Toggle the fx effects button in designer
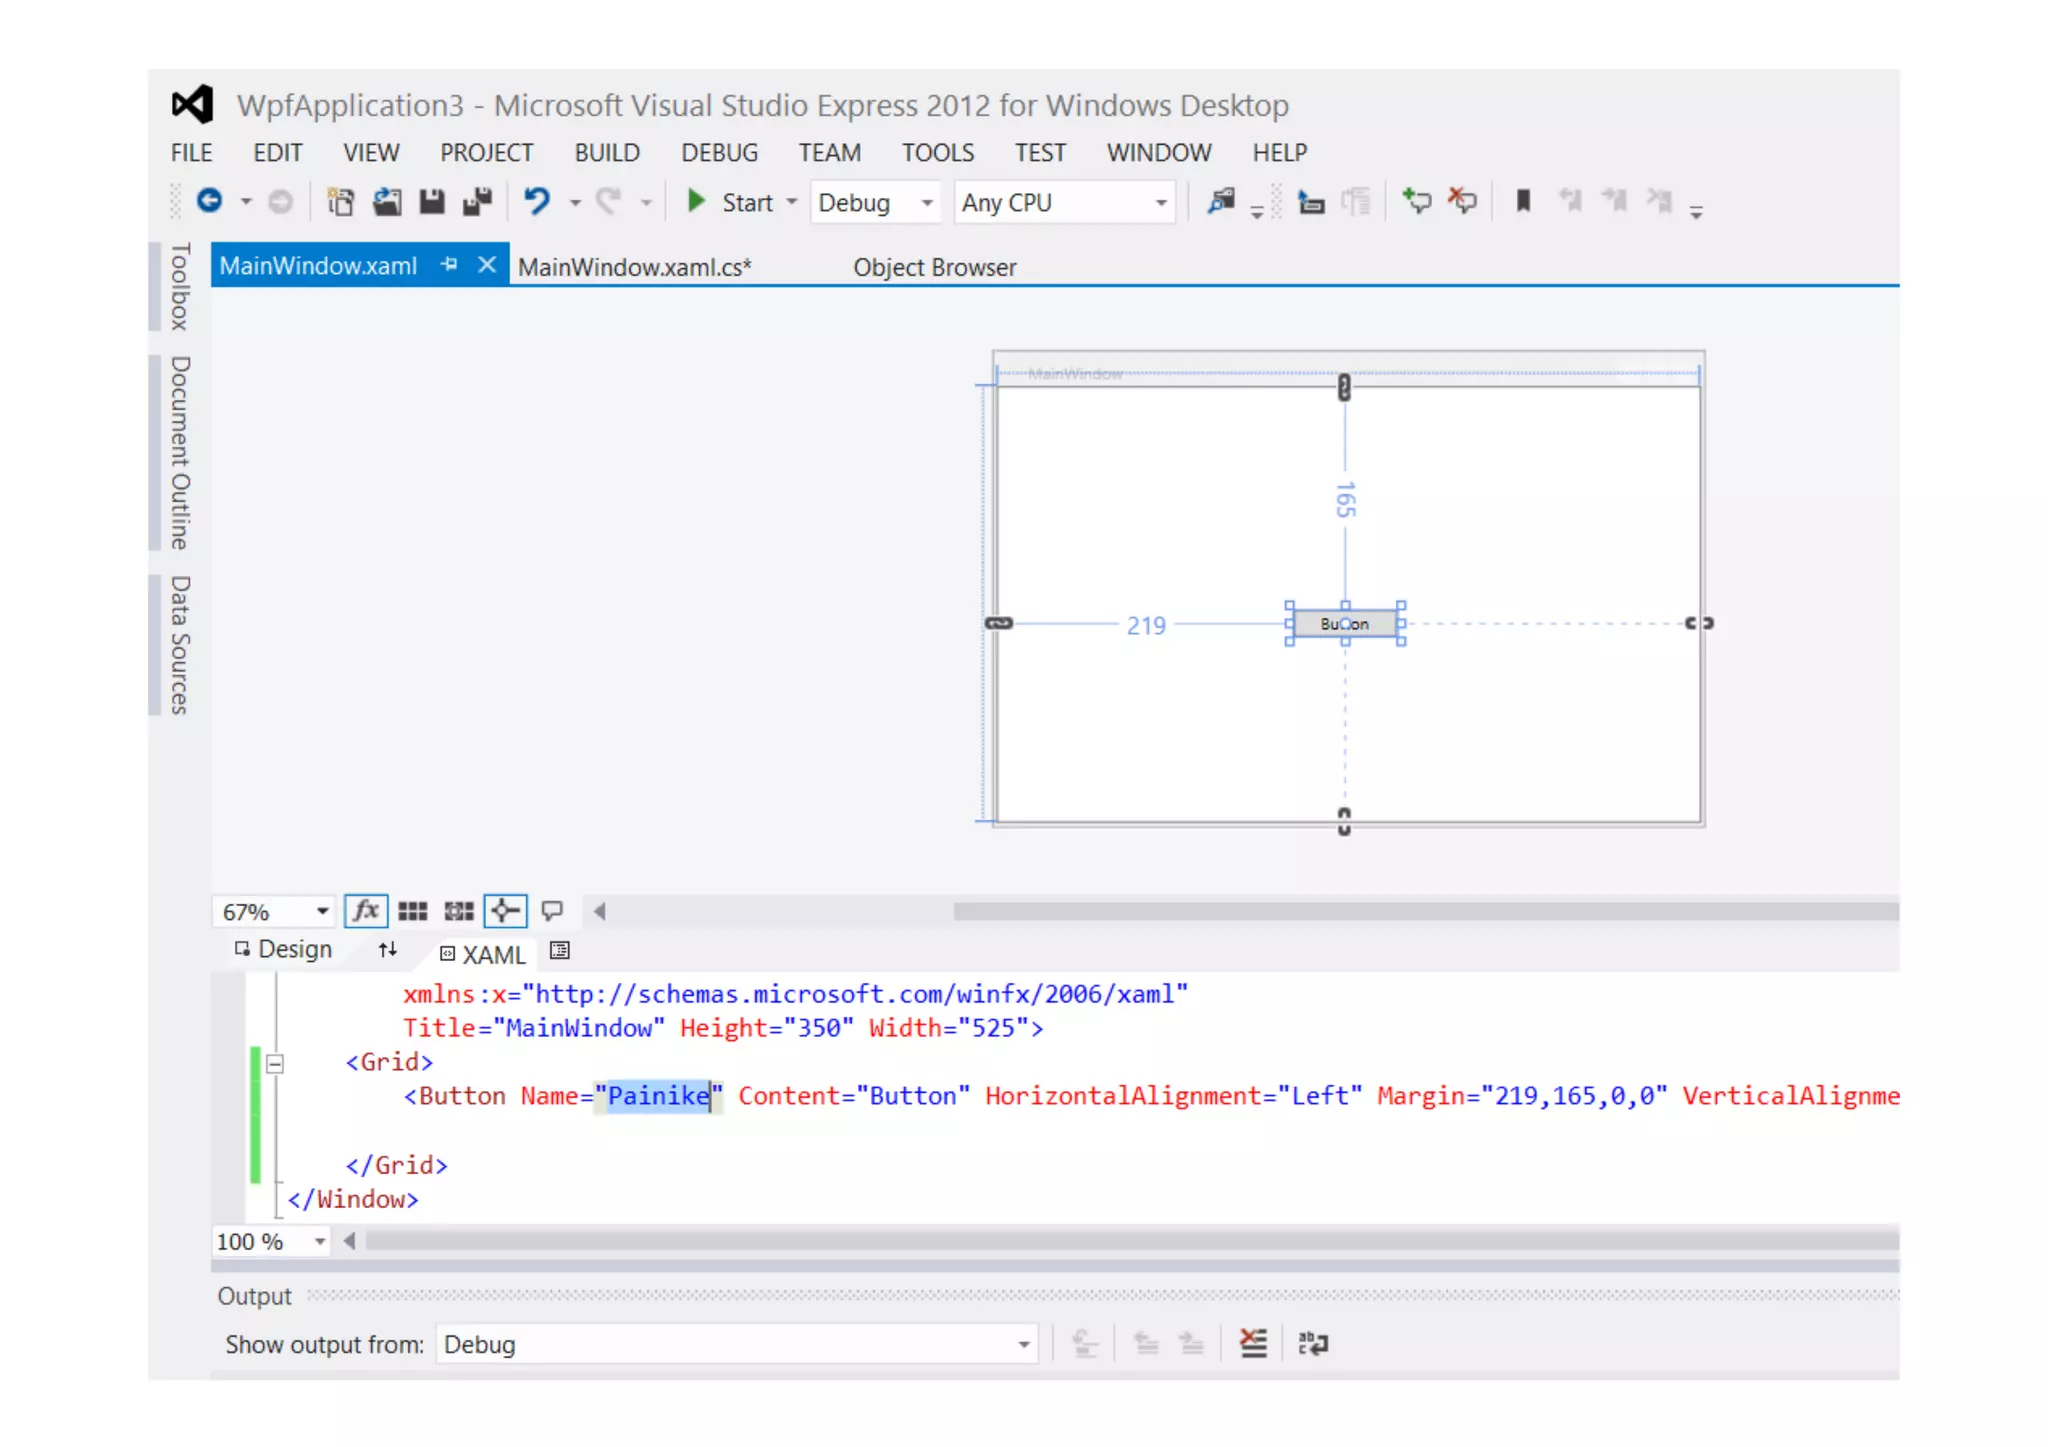 pos(366,911)
